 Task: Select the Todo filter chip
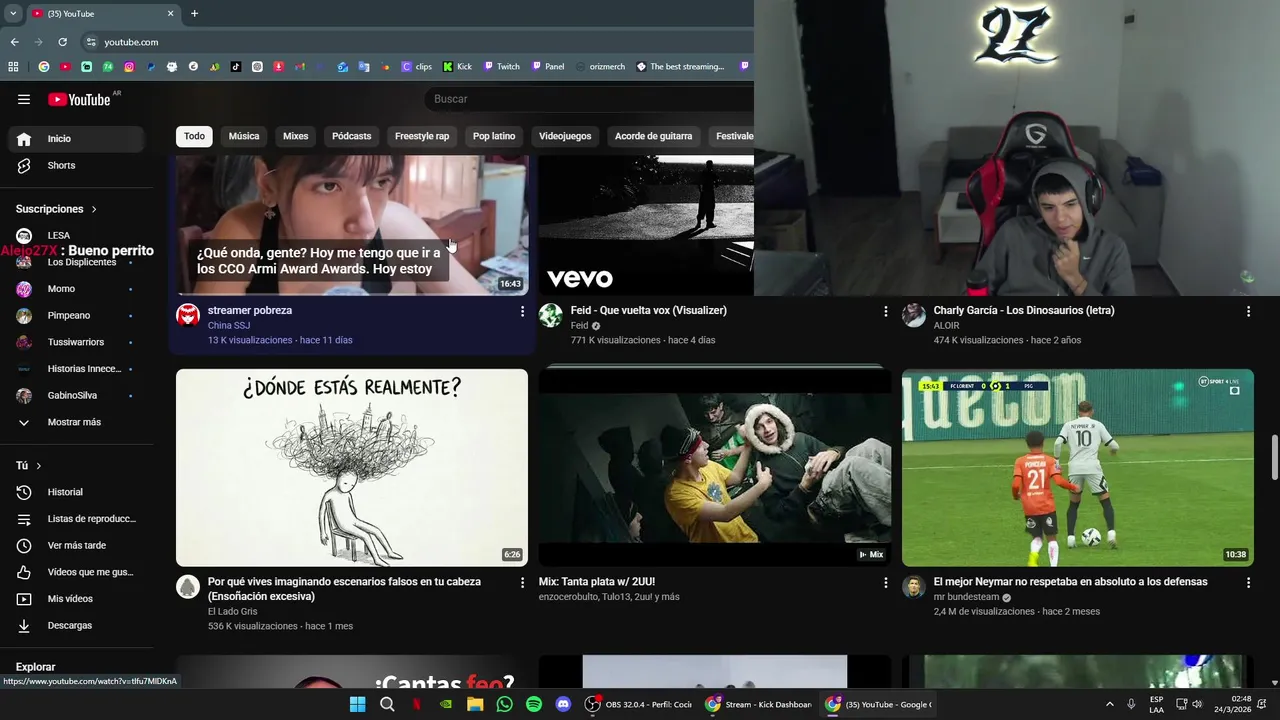click(x=194, y=136)
